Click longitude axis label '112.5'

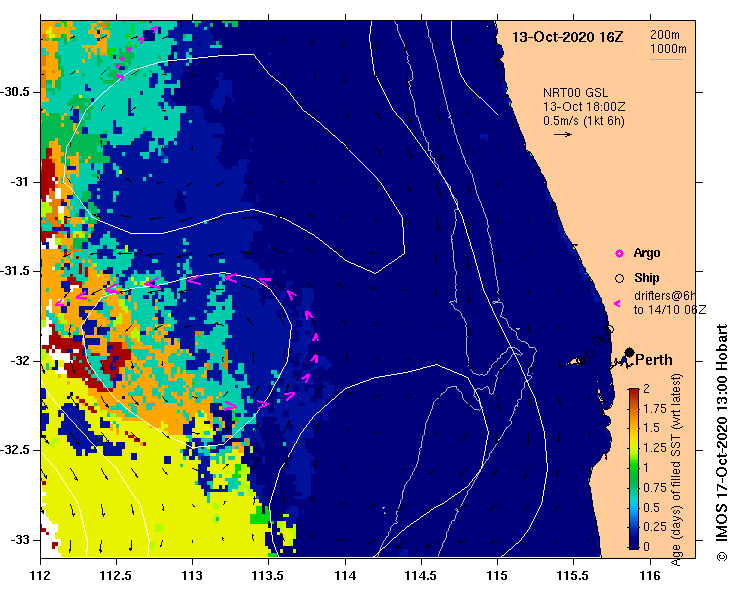[116, 576]
